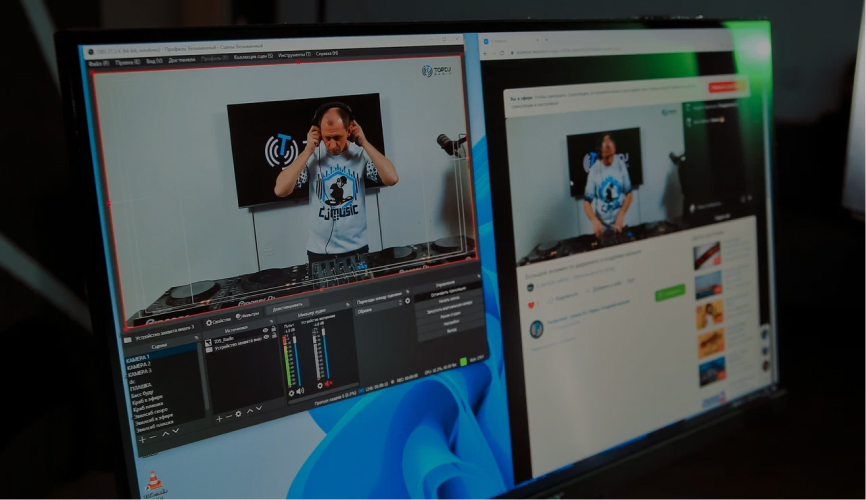
Task: Select the ПЛАШКА scene
Action: (x=141, y=387)
